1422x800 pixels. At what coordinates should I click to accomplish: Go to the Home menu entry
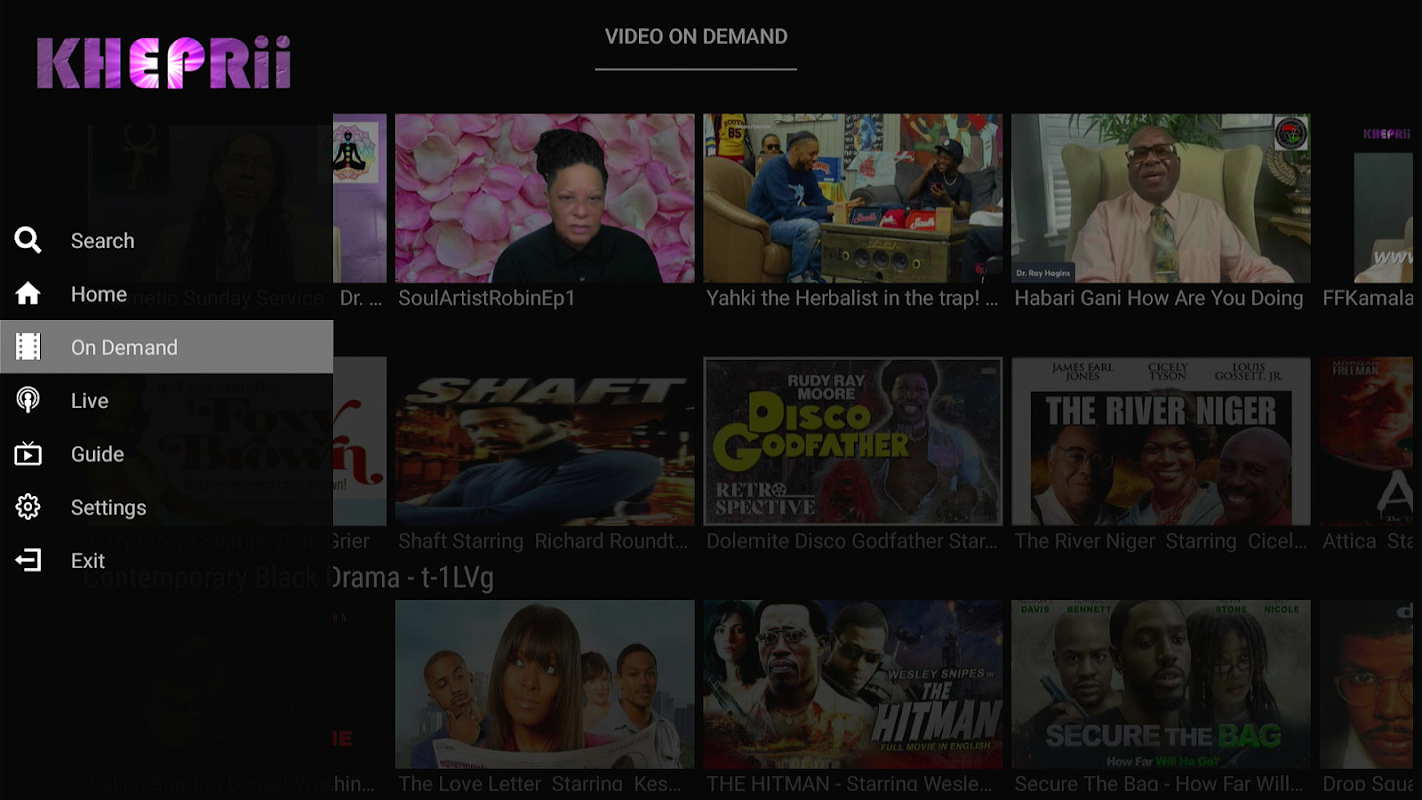coord(166,294)
